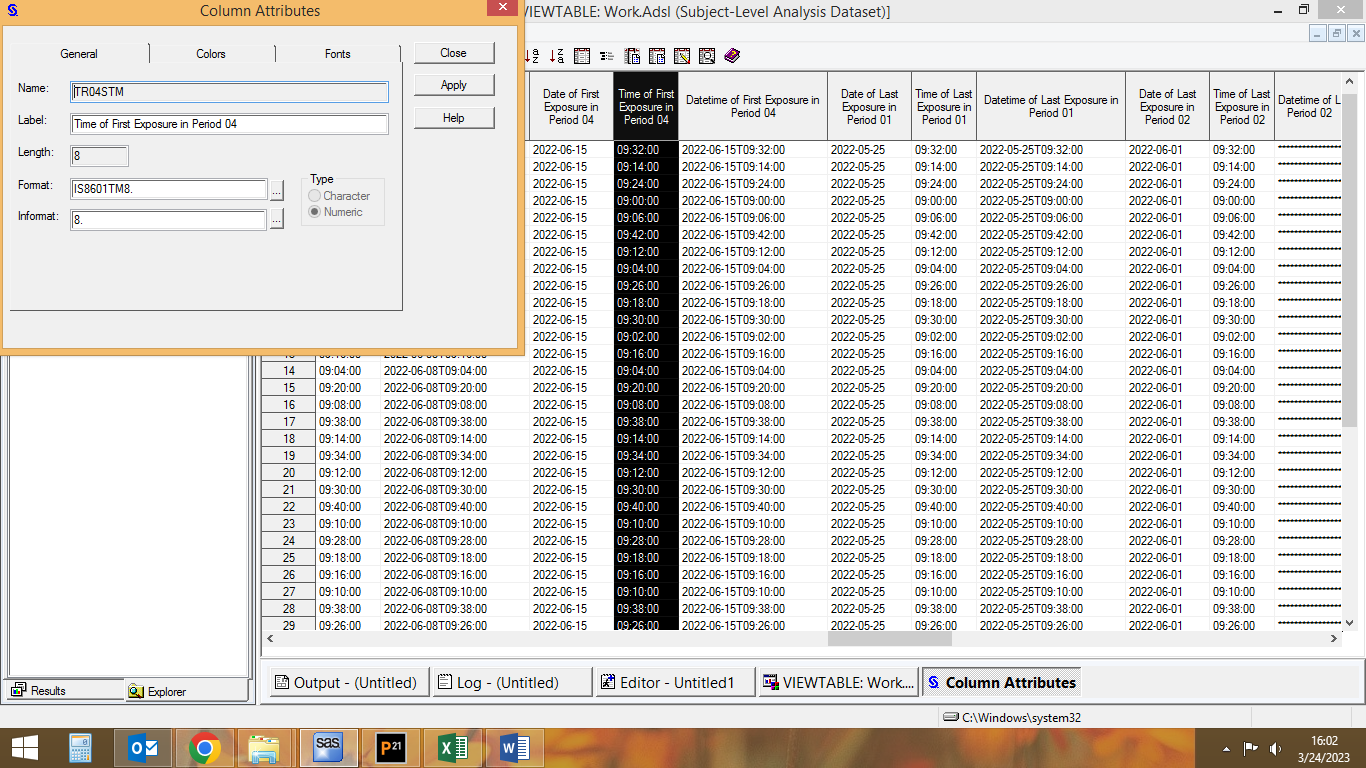Screen dimensions: 1366x768
Task: Switch to the Explorer tab
Action: point(186,690)
